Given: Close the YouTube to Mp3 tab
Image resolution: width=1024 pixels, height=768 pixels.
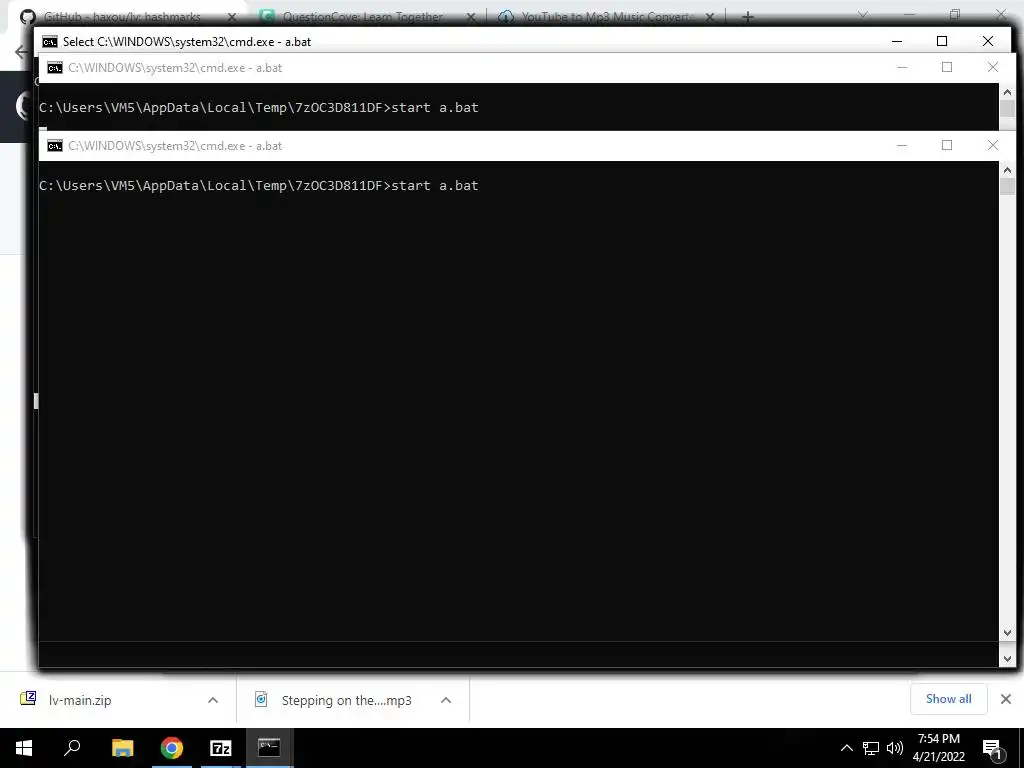Looking at the screenshot, I should pyautogui.click(x=710, y=17).
